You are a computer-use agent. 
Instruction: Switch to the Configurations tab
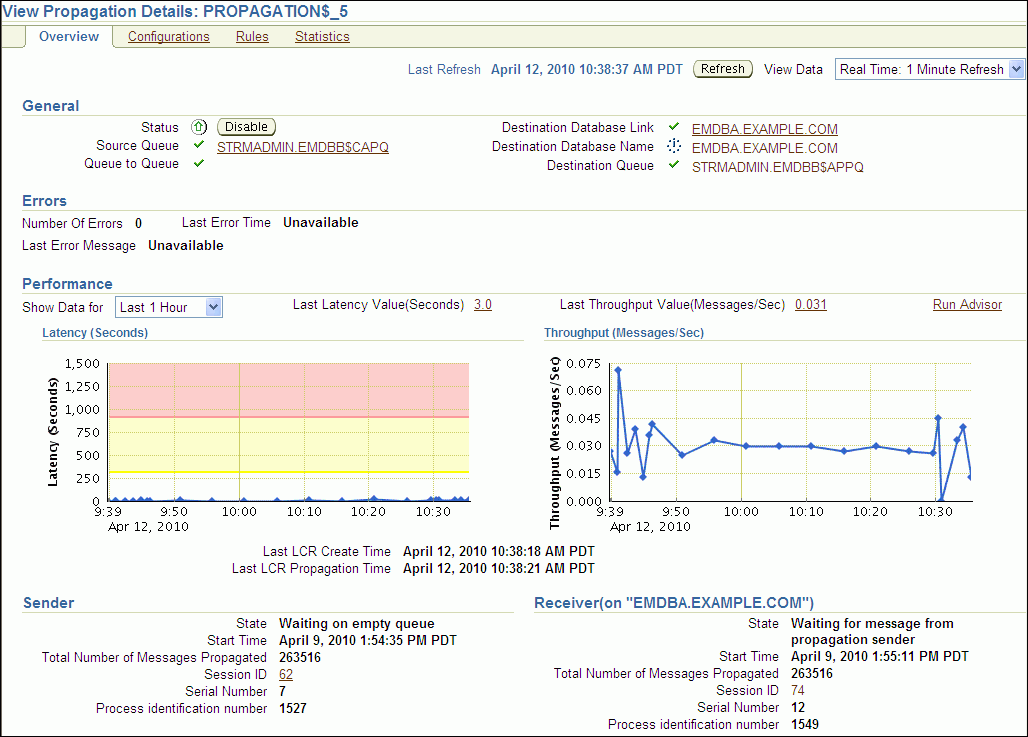point(168,37)
